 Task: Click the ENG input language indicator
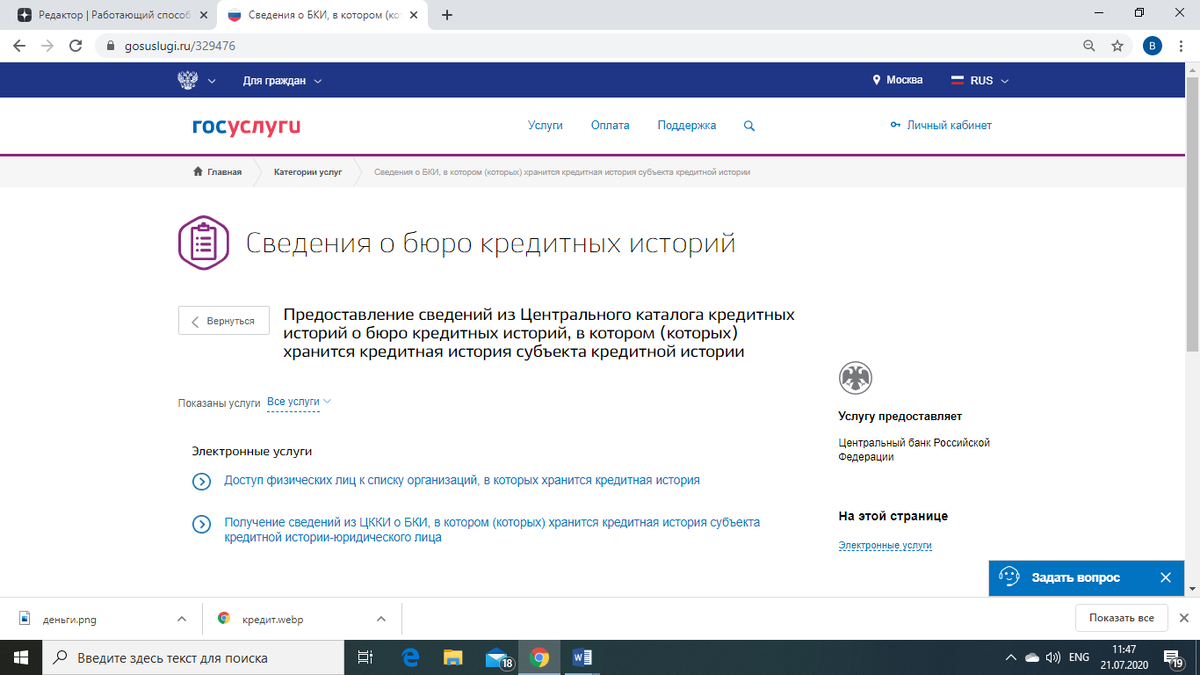coord(1079,658)
